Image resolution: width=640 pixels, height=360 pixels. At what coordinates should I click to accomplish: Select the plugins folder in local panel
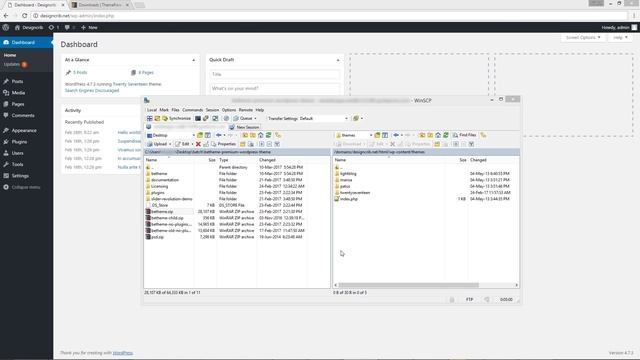pyautogui.click(x=158, y=193)
